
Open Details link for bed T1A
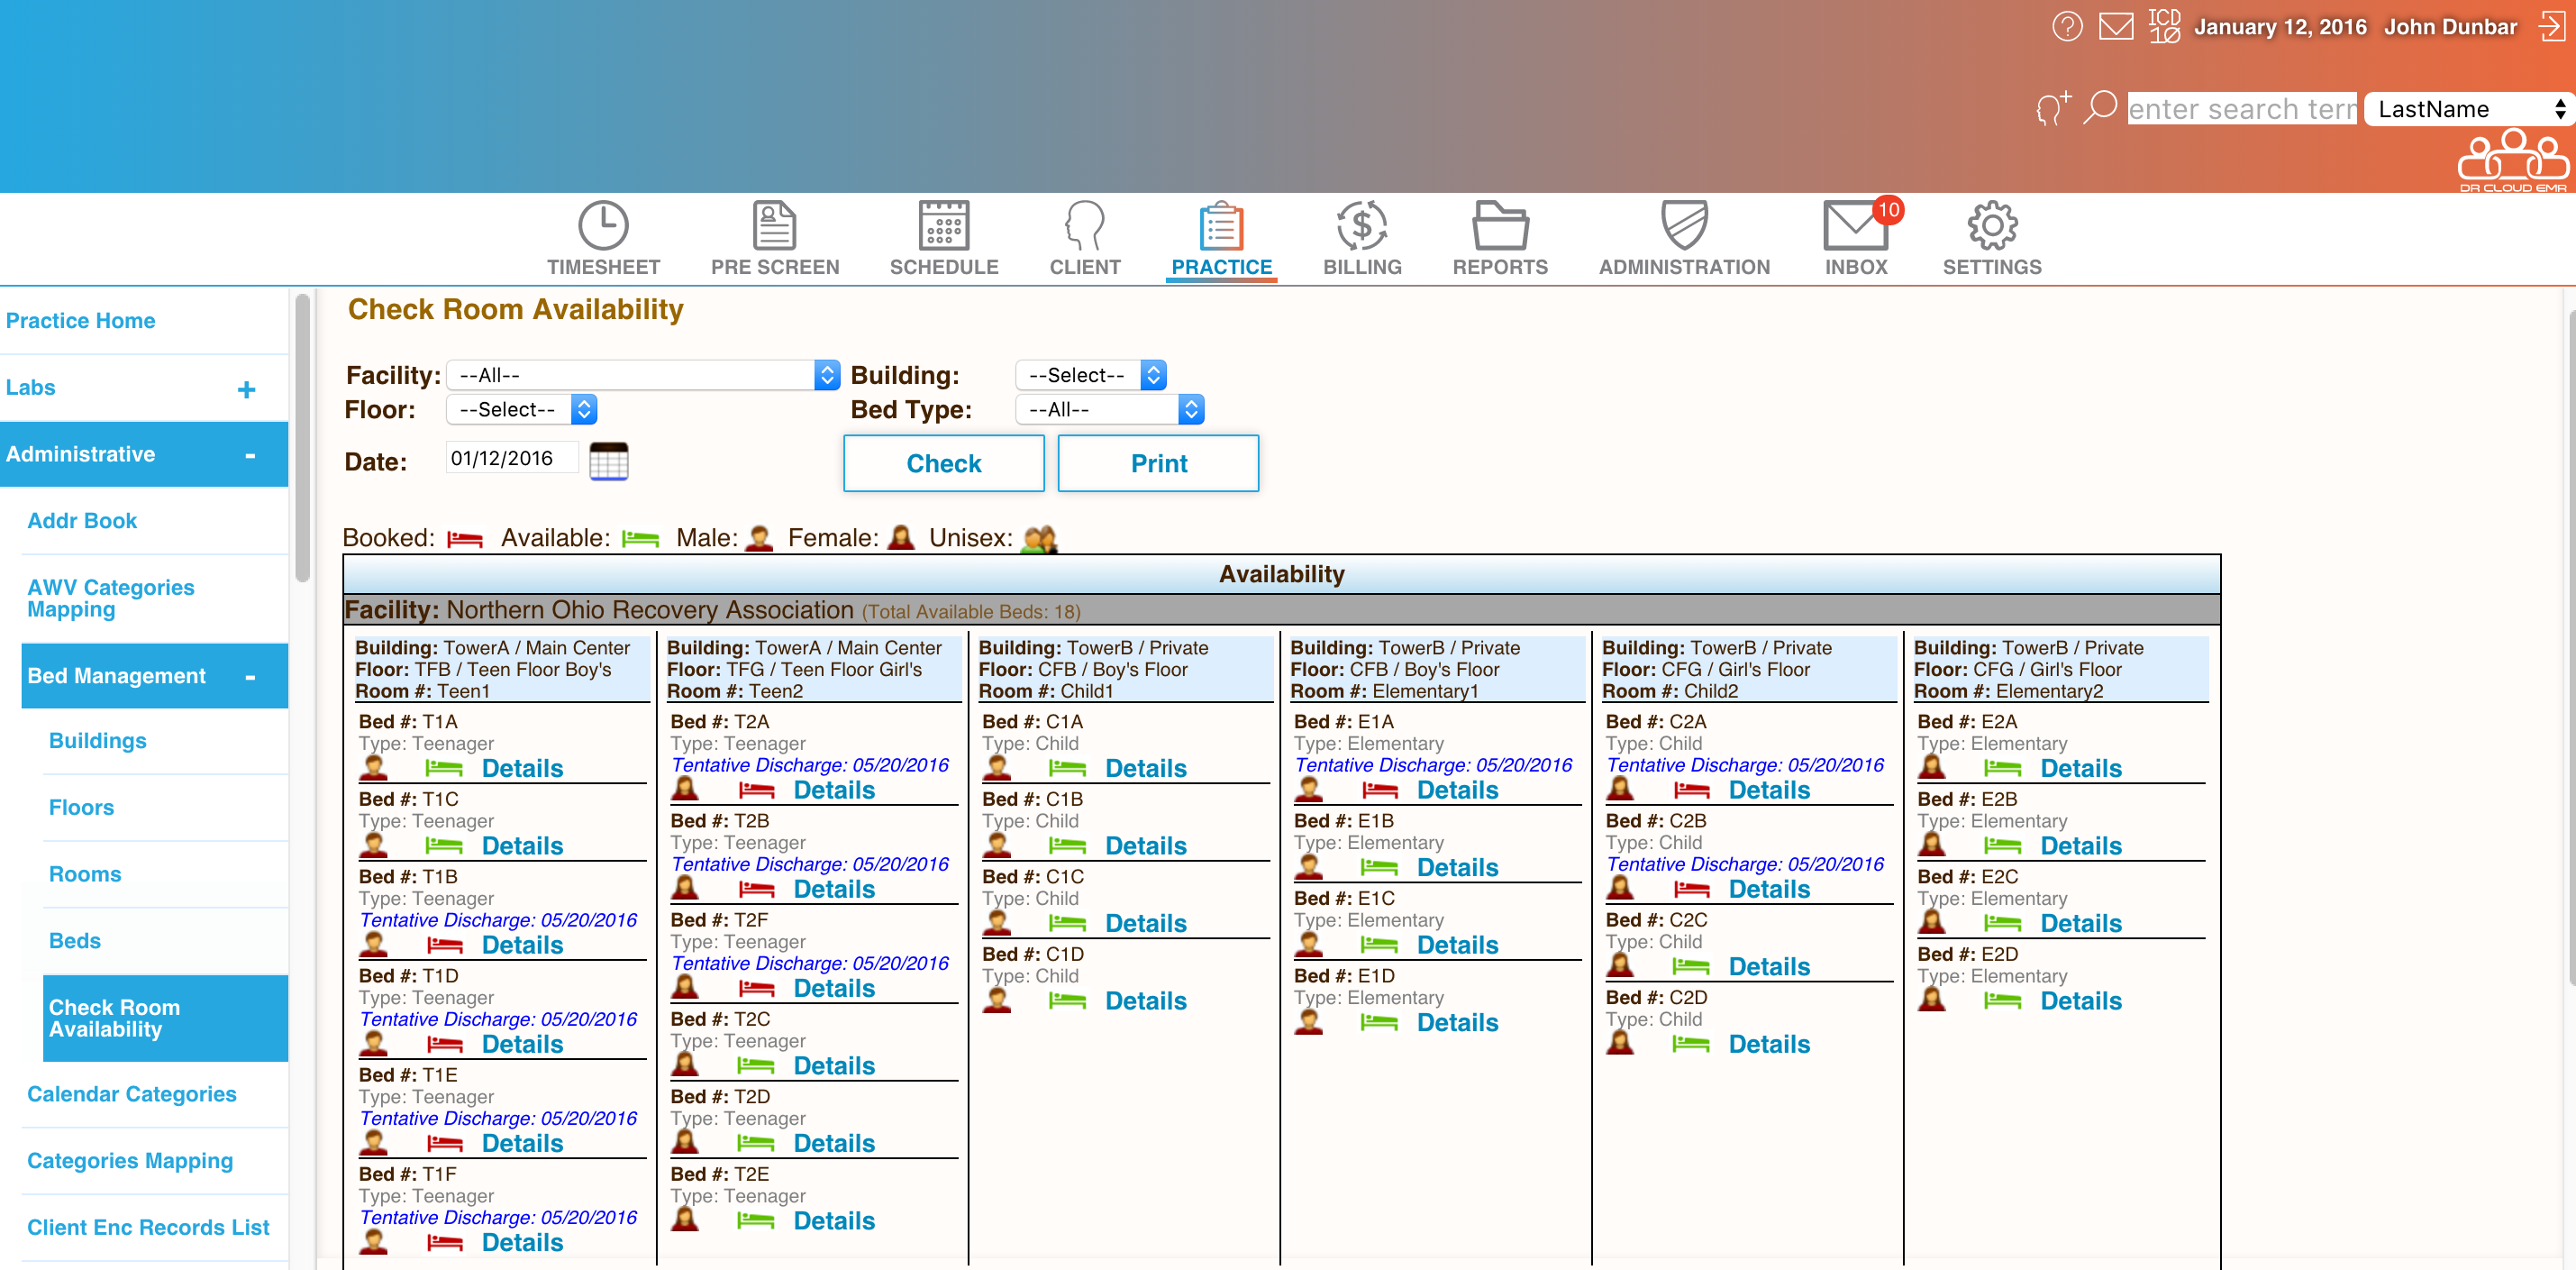click(522, 768)
